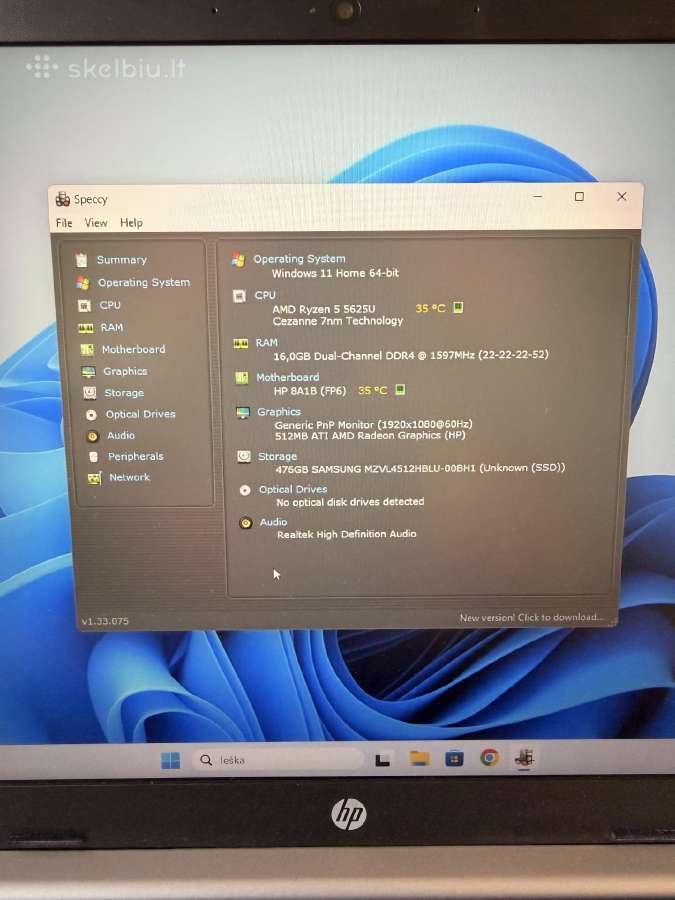Open Google Chrome from the taskbar
675x900 pixels.
tap(490, 758)
